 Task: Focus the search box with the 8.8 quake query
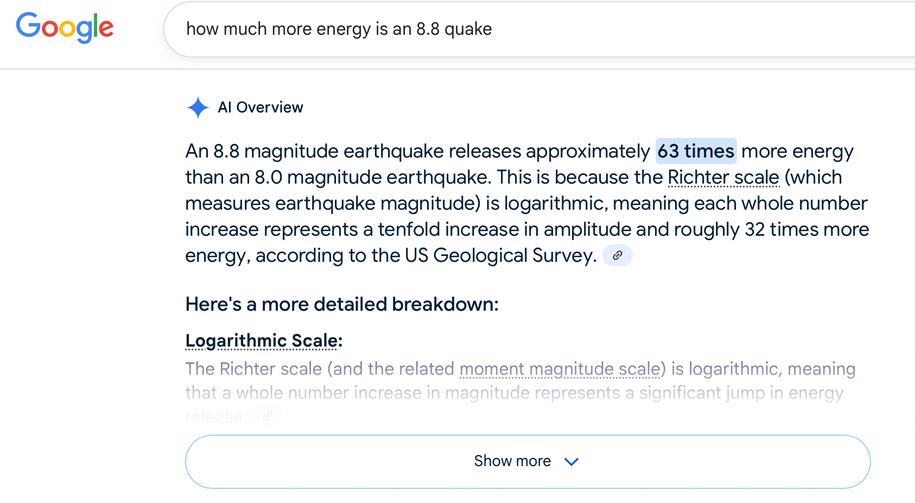(x=539, y=29)
